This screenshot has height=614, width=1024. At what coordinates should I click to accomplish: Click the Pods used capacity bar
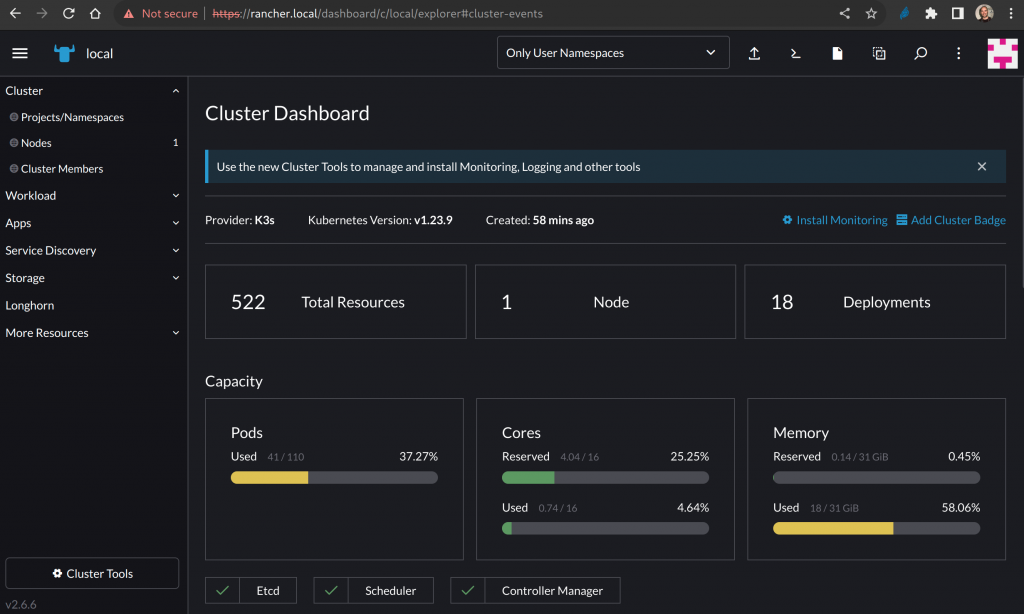(x=334, y=478)
